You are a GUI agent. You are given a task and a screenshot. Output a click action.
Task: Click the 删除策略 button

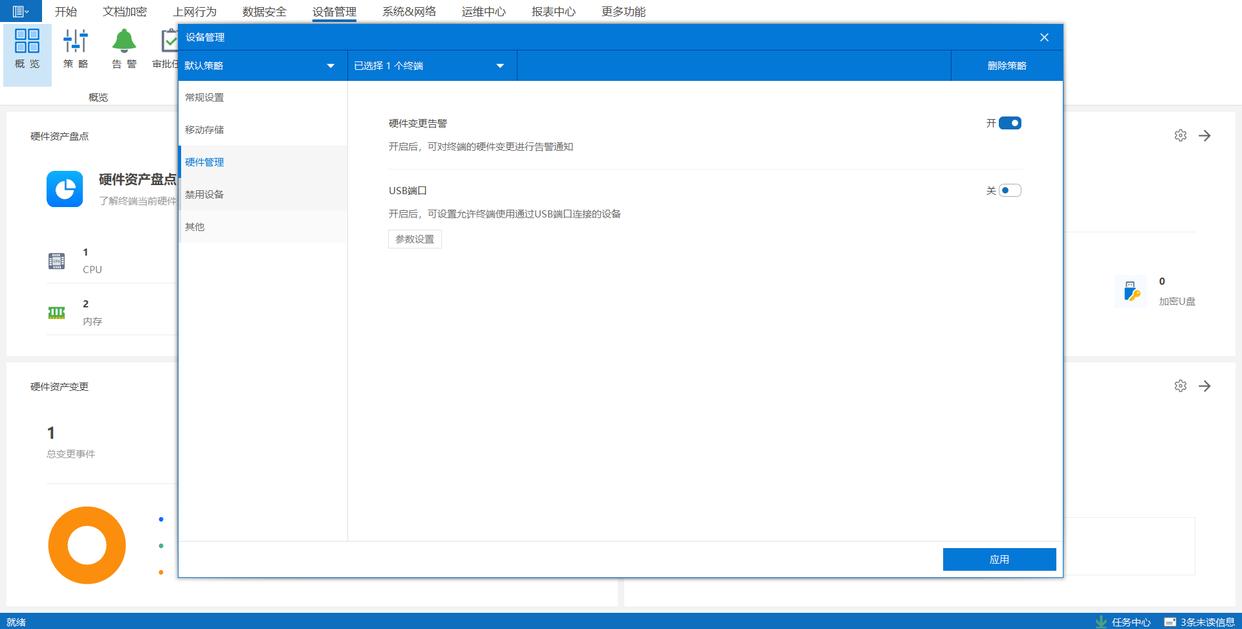(1006, 66)
